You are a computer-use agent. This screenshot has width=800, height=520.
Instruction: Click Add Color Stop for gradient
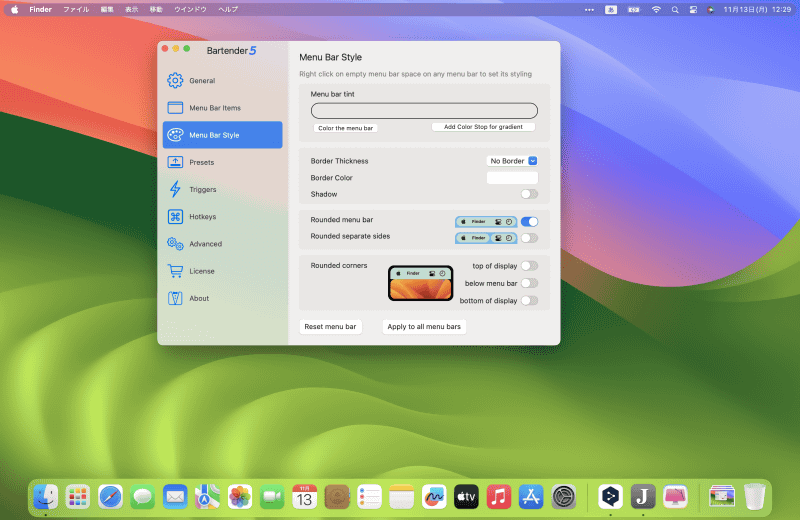point(483,127)
